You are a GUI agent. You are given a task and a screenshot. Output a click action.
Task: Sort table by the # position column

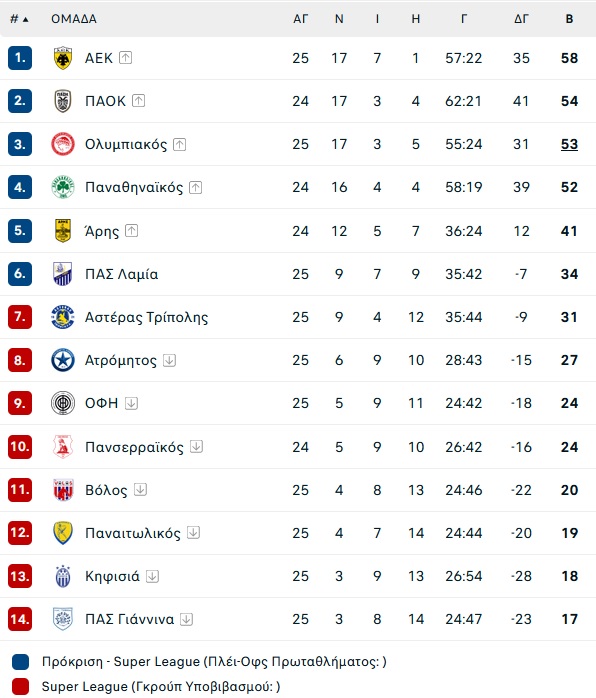[19, 19]
